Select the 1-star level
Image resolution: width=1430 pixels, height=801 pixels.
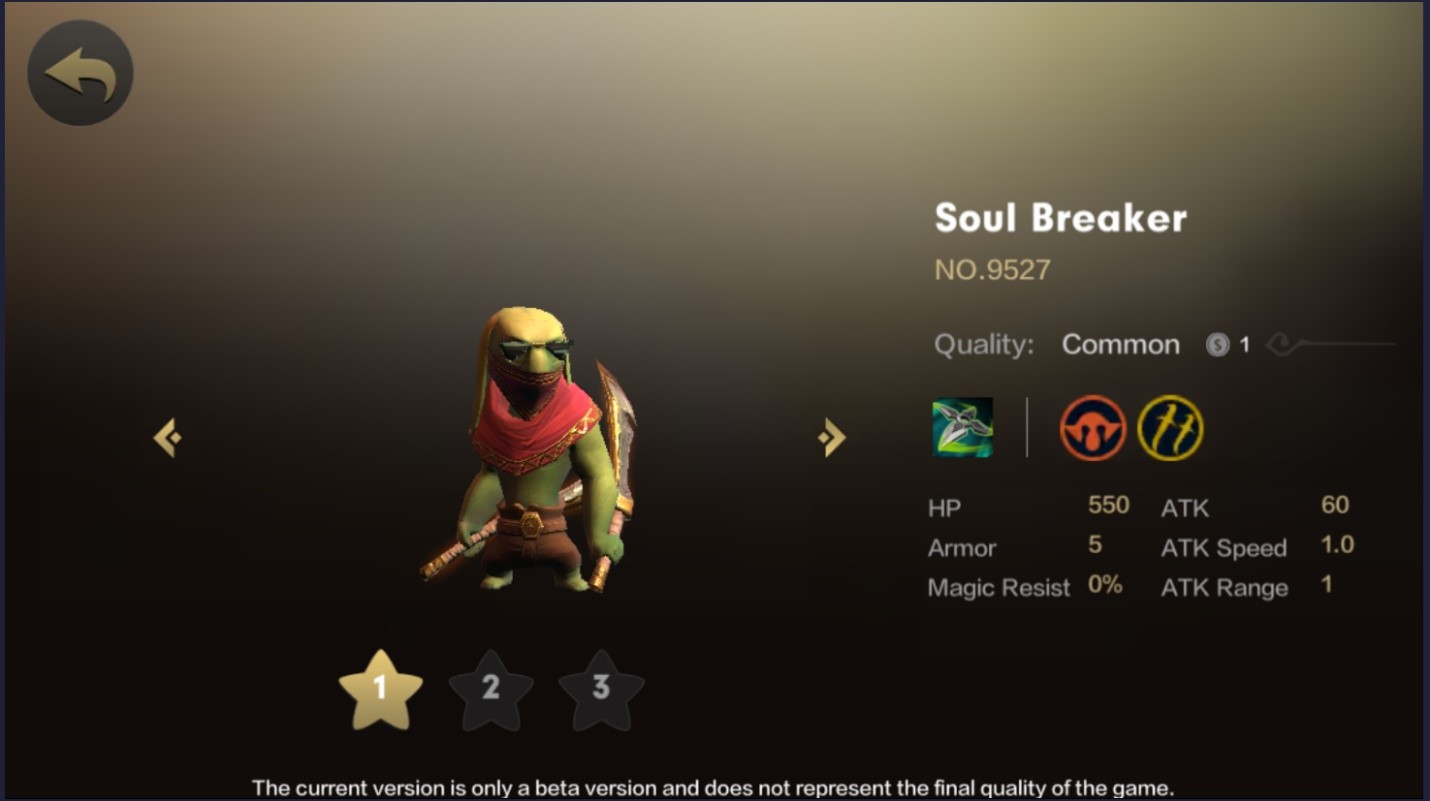[x=380, y=689]
